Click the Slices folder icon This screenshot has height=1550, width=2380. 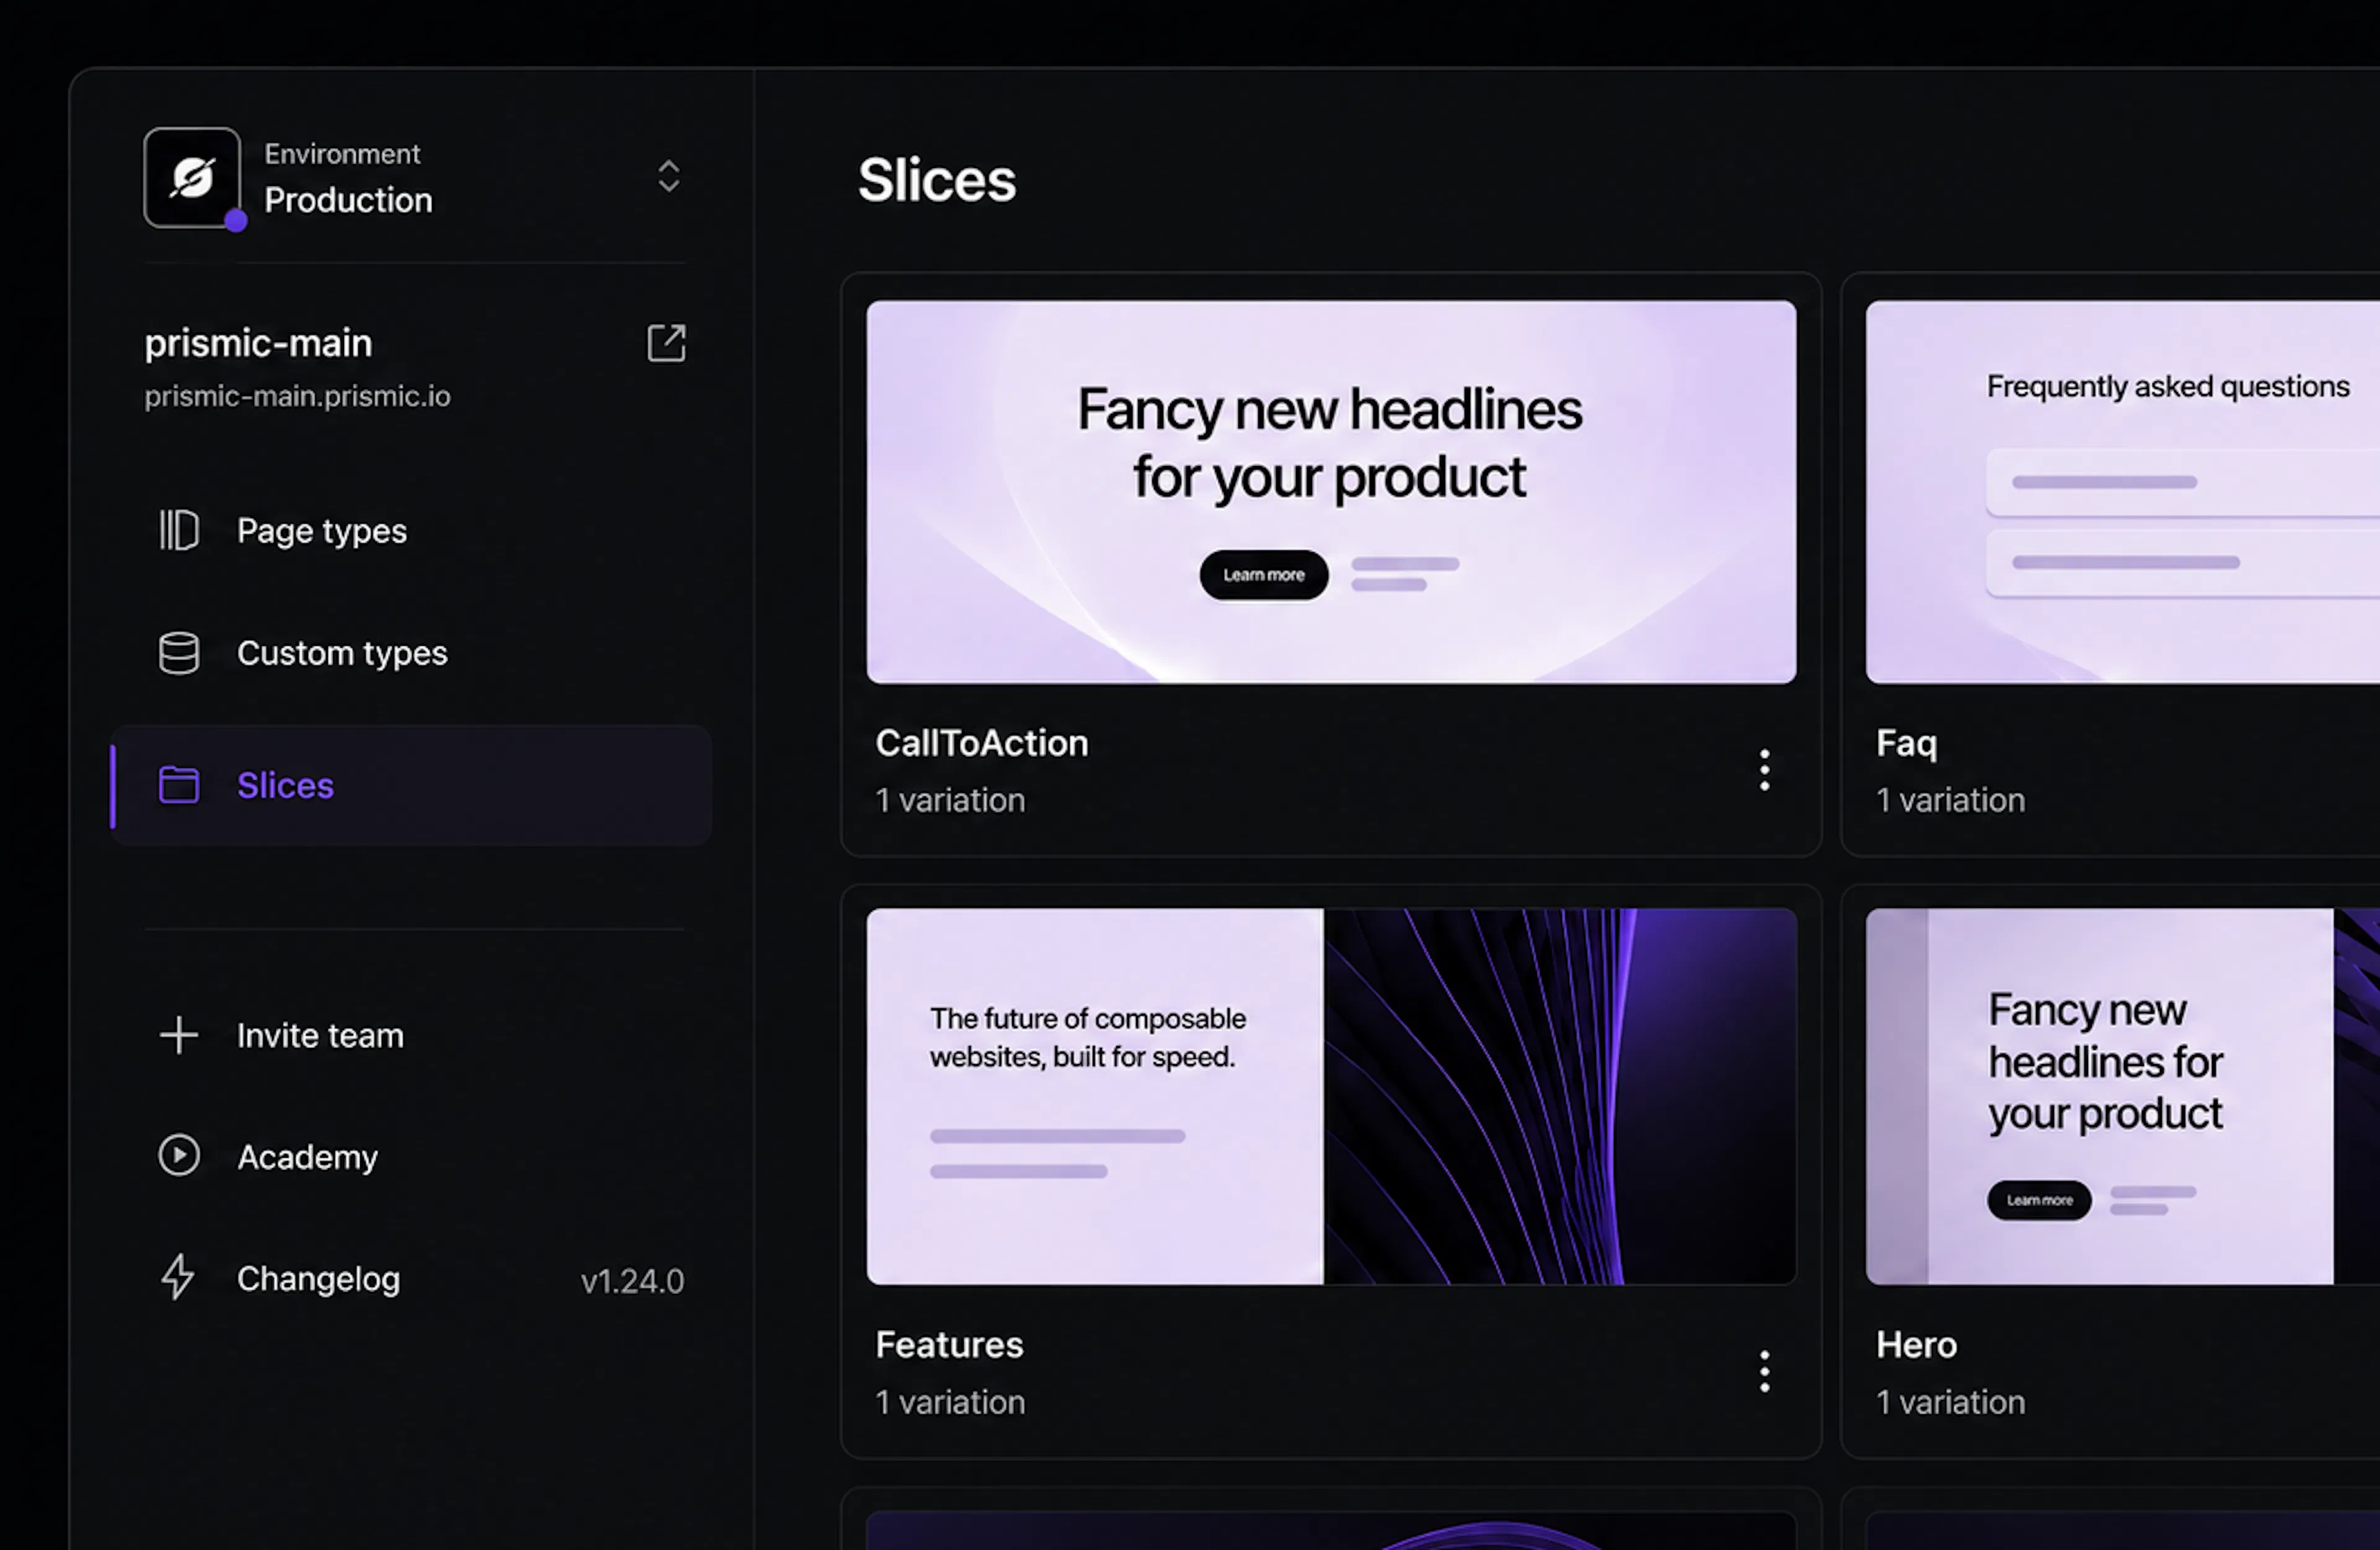[179, 785]
